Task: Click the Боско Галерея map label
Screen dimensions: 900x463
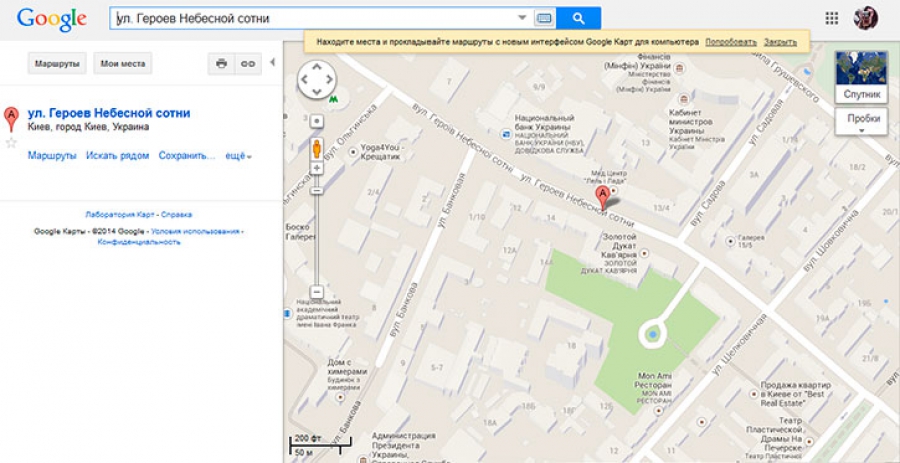Action: pos(300,232)
